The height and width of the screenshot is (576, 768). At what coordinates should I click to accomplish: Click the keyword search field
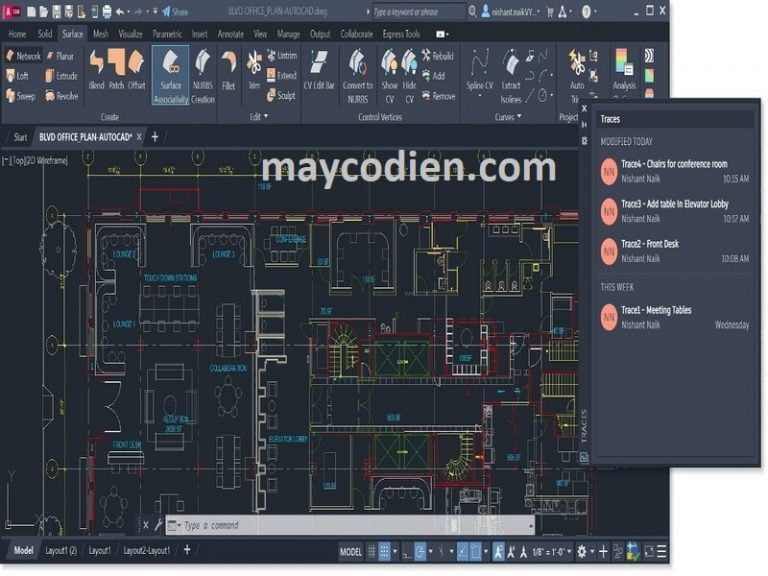[x=417, y=12]
